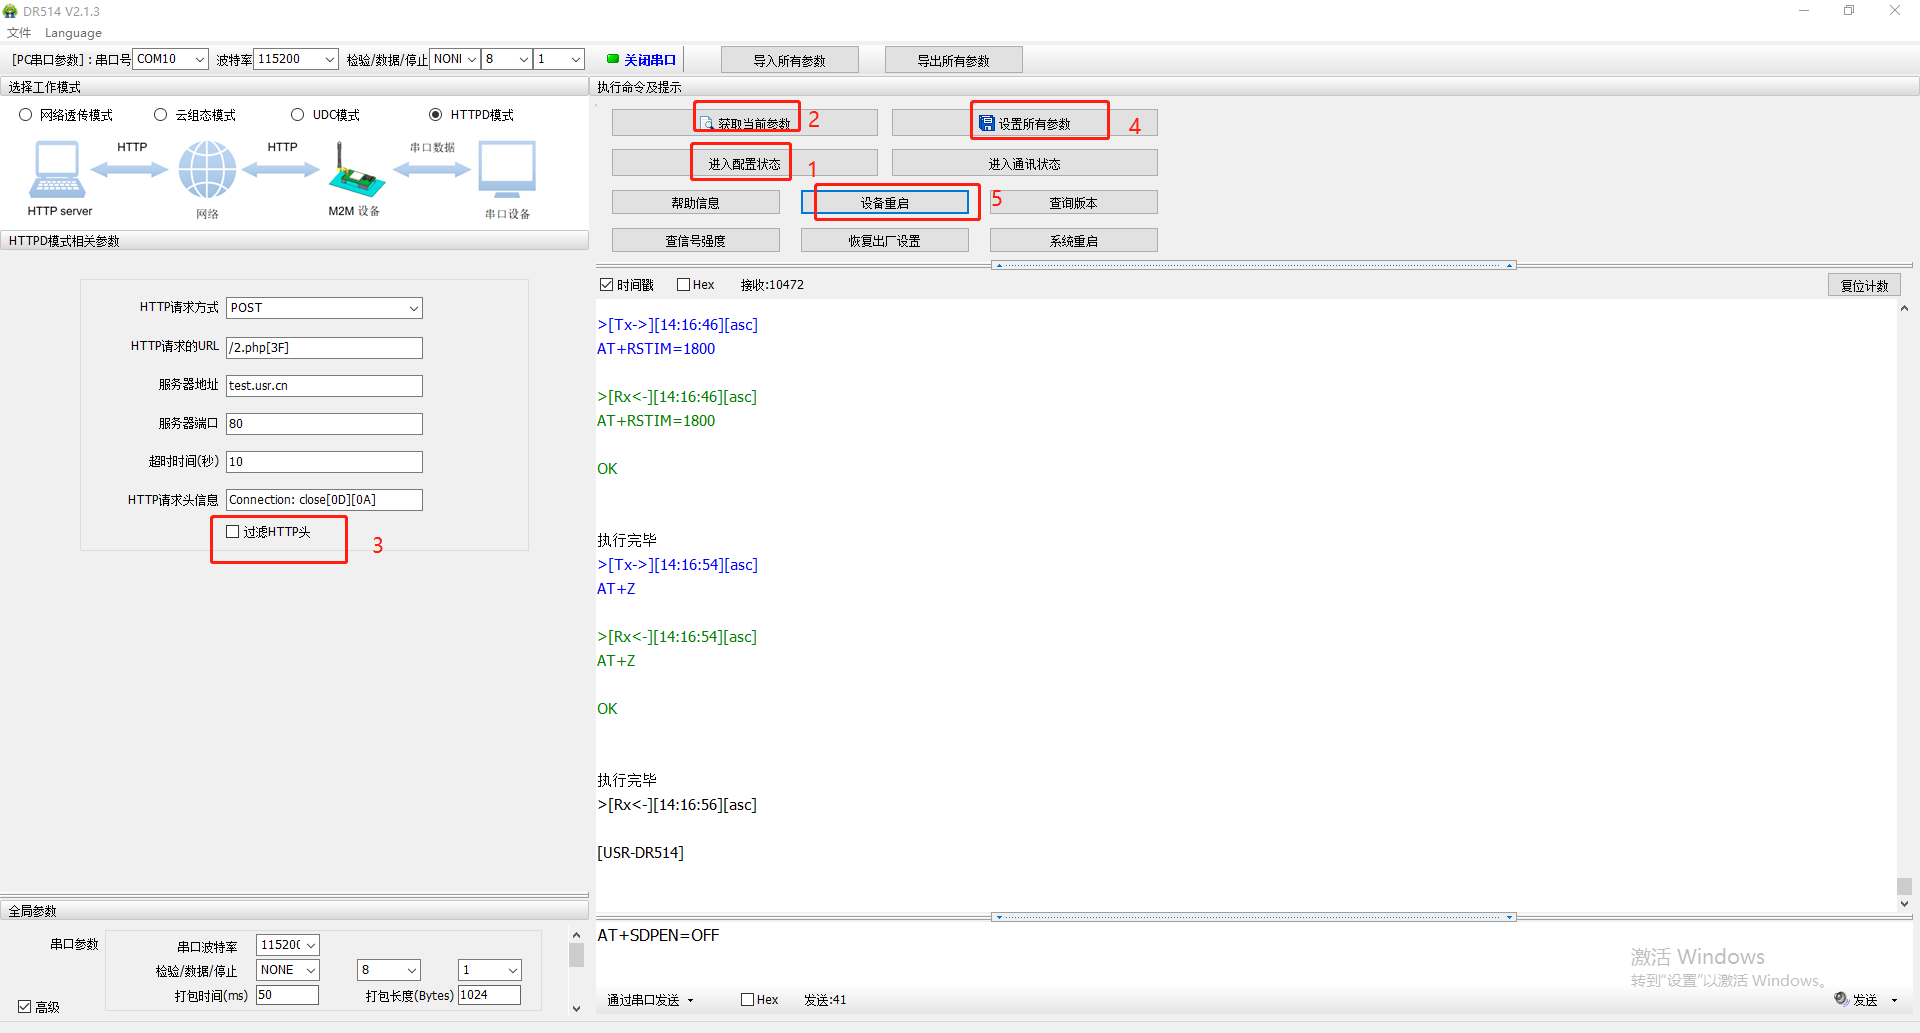
Task: Open the 115200 baud rate dropdown in top bar
Action: (329, 59)
